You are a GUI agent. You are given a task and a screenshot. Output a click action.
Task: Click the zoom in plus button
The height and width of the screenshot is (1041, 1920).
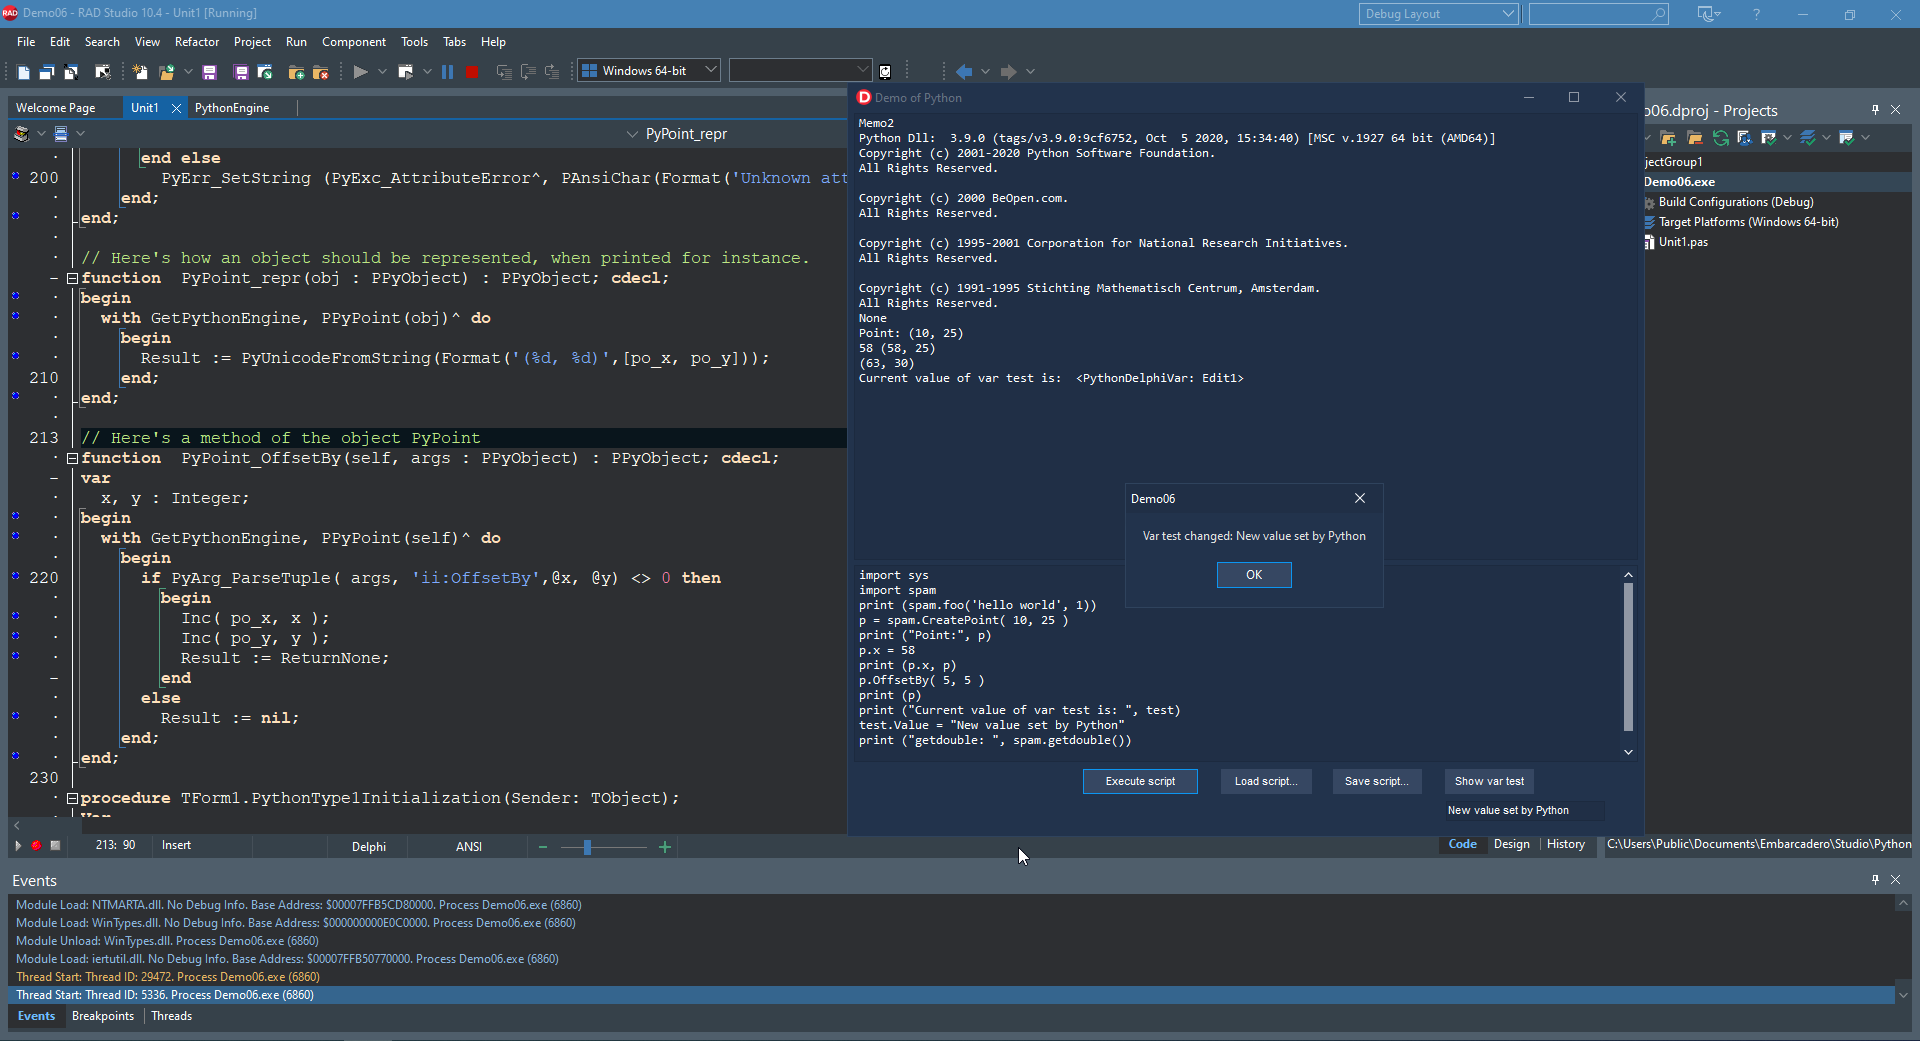[x=665, y=847]
